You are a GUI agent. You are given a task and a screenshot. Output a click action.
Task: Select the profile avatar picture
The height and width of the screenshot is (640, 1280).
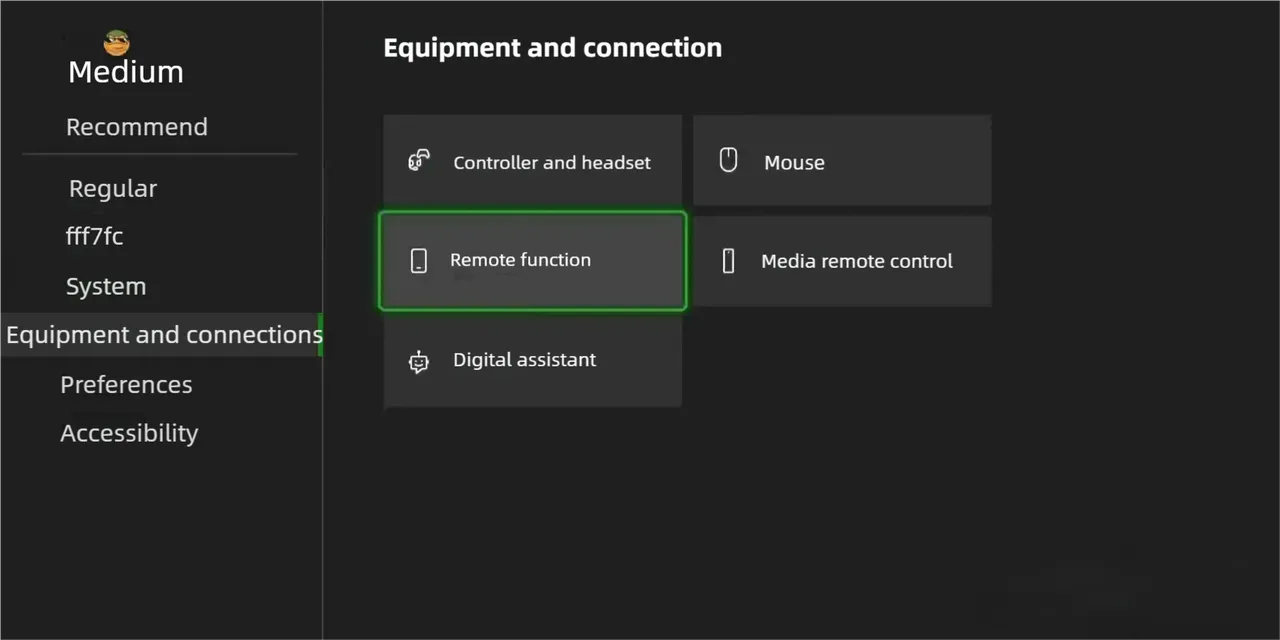(117, 42)
